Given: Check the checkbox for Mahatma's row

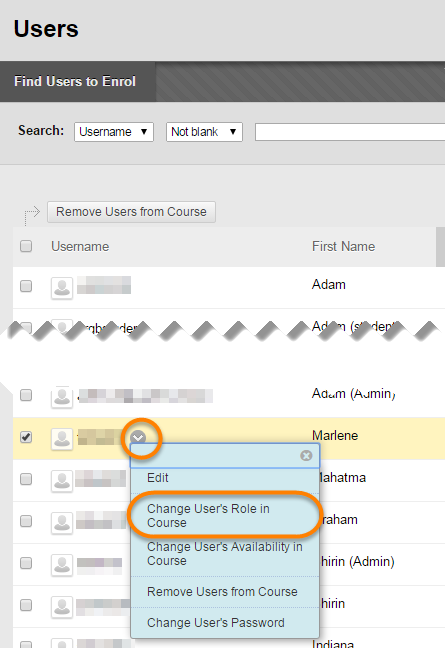Looking at the screenshot, I should [26, 479].
